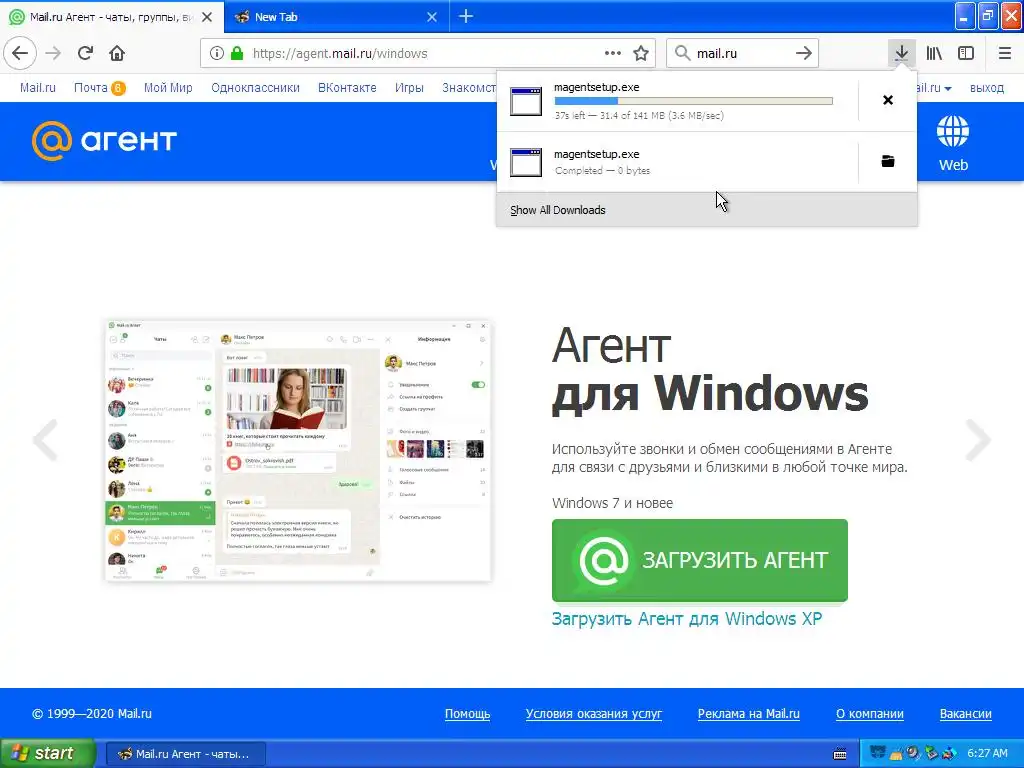Close the New Tab tab
1024x768 pixels.
(432, 17)
